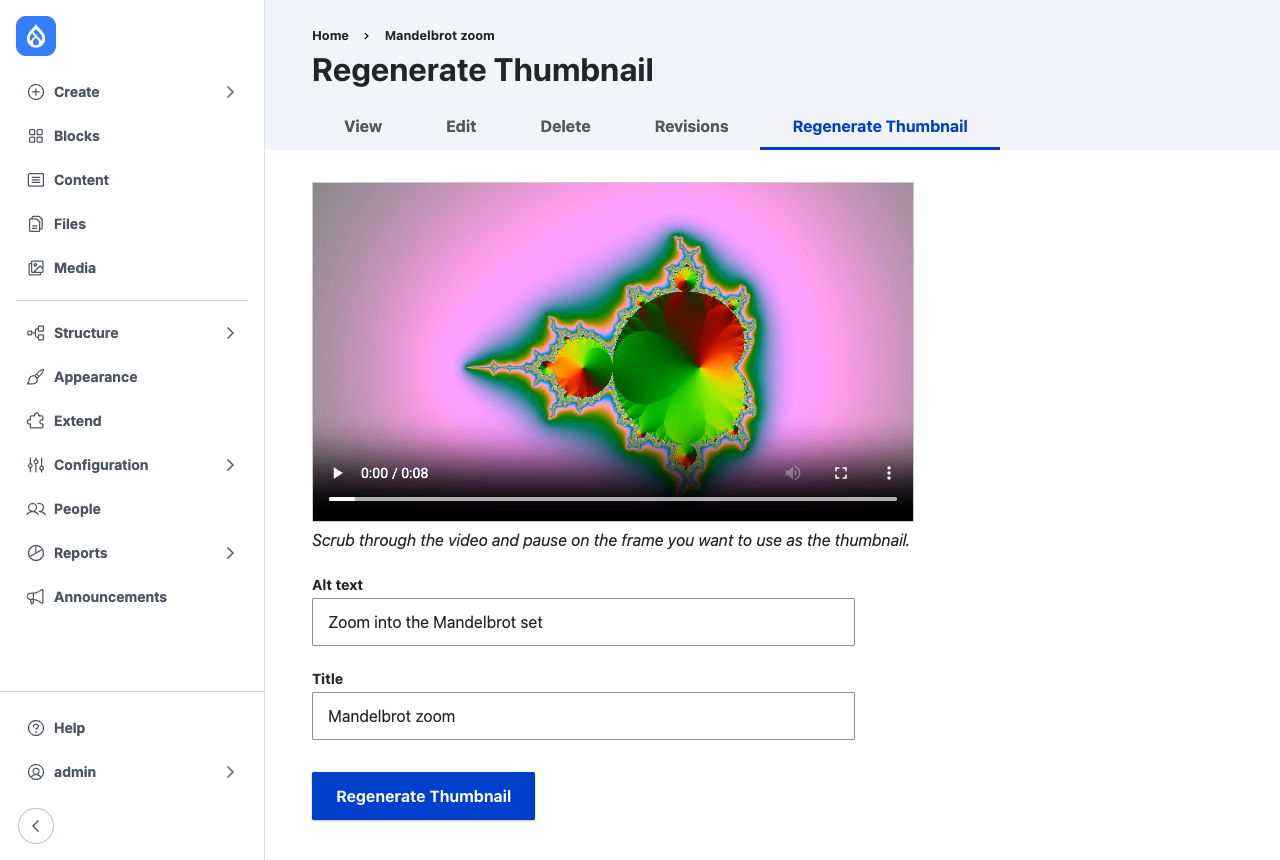Open the video's three-dot options menu

pyautogui.click(x=889, y=473)
